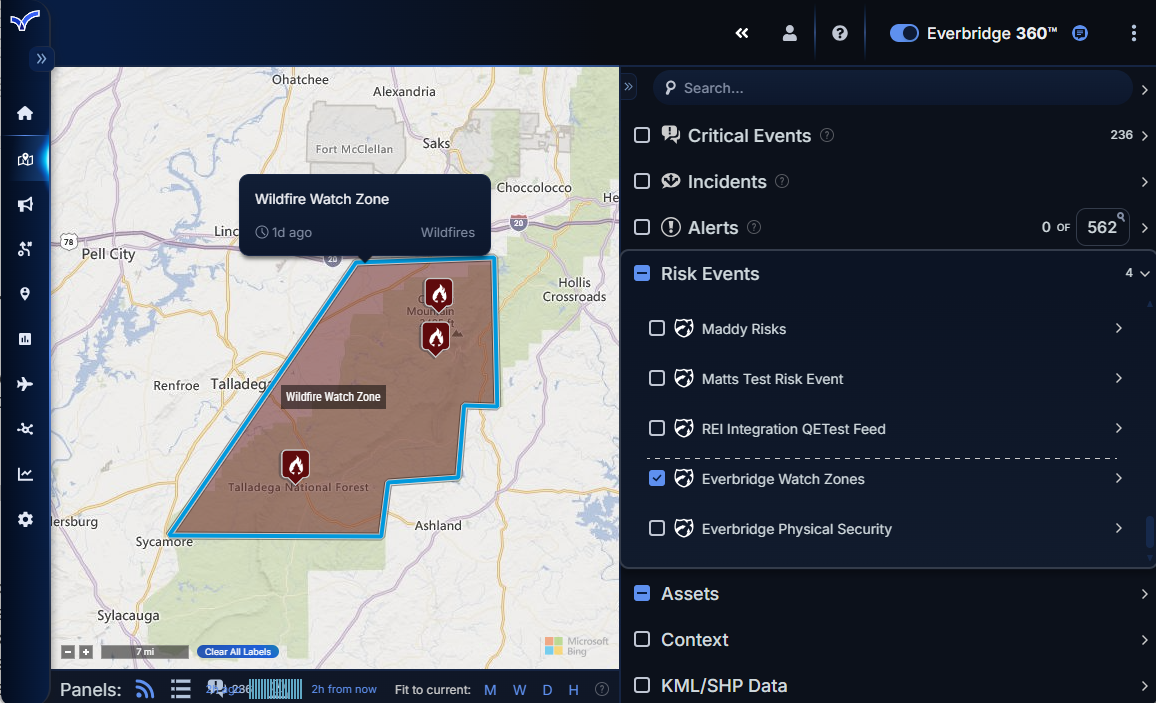Viewport: 1156px width, 703px height.
Task: Toggle the Assets checkbox
Action: pyautogui.click(x=642, y=593)
